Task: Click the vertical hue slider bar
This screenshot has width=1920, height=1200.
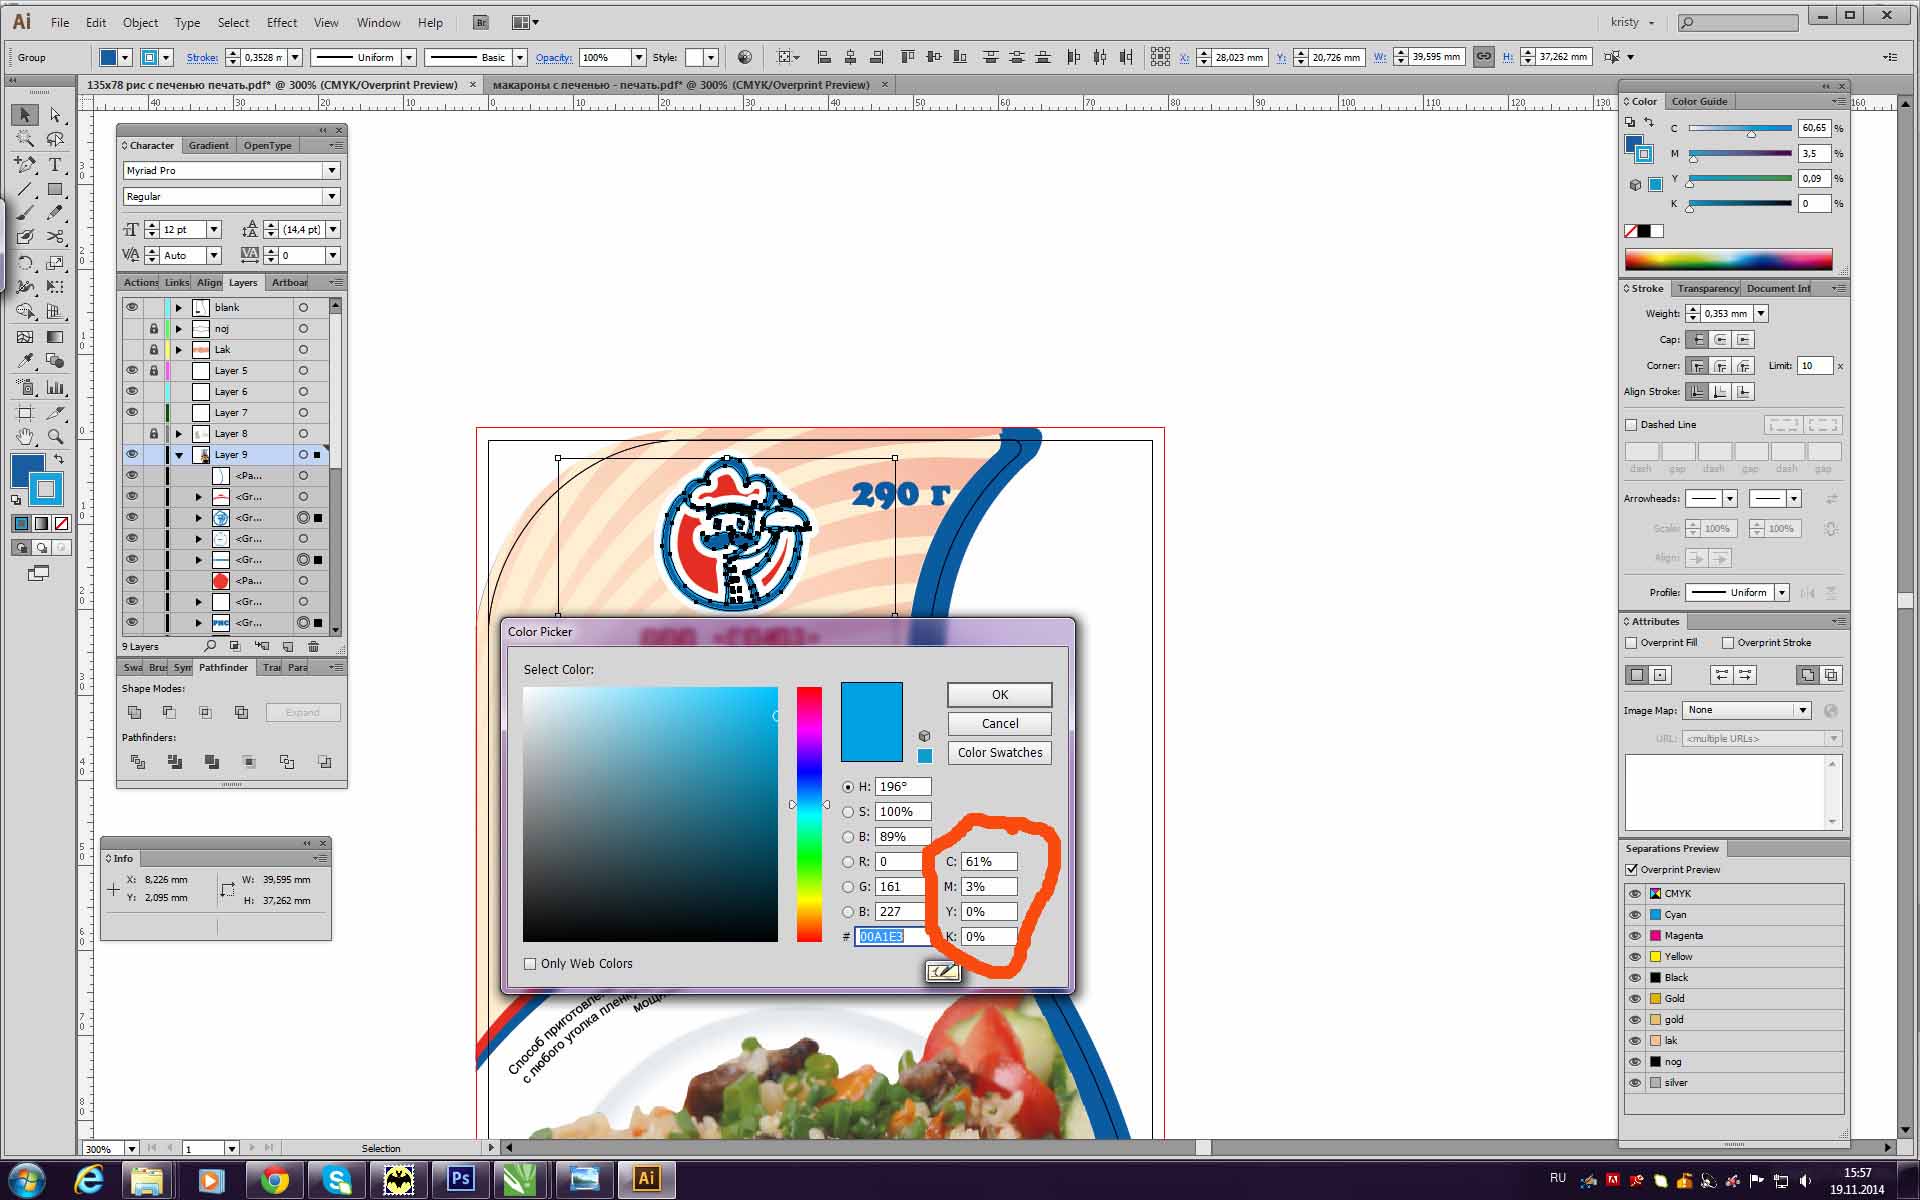Action: tap(809, 814)
